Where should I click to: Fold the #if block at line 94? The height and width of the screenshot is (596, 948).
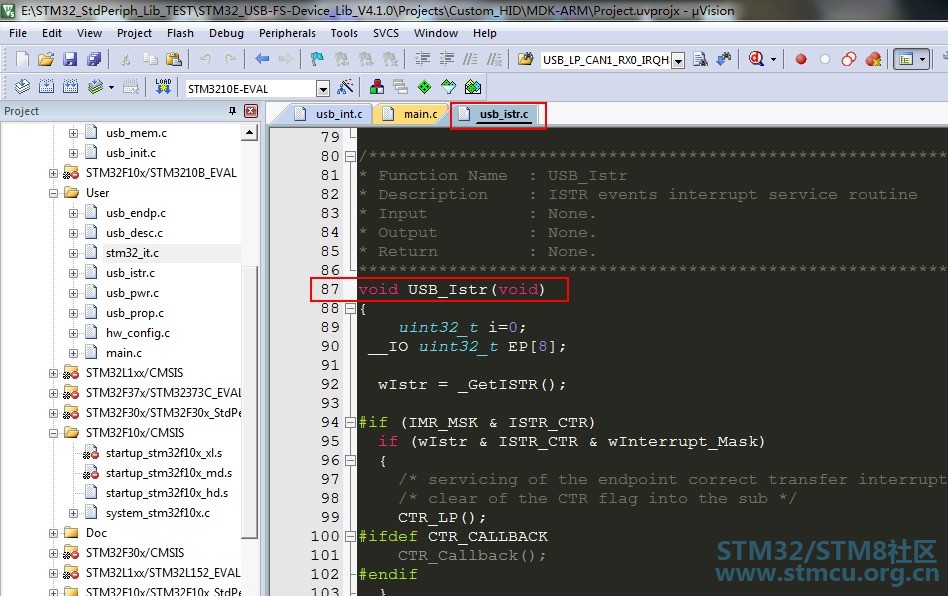coord(349,422)
